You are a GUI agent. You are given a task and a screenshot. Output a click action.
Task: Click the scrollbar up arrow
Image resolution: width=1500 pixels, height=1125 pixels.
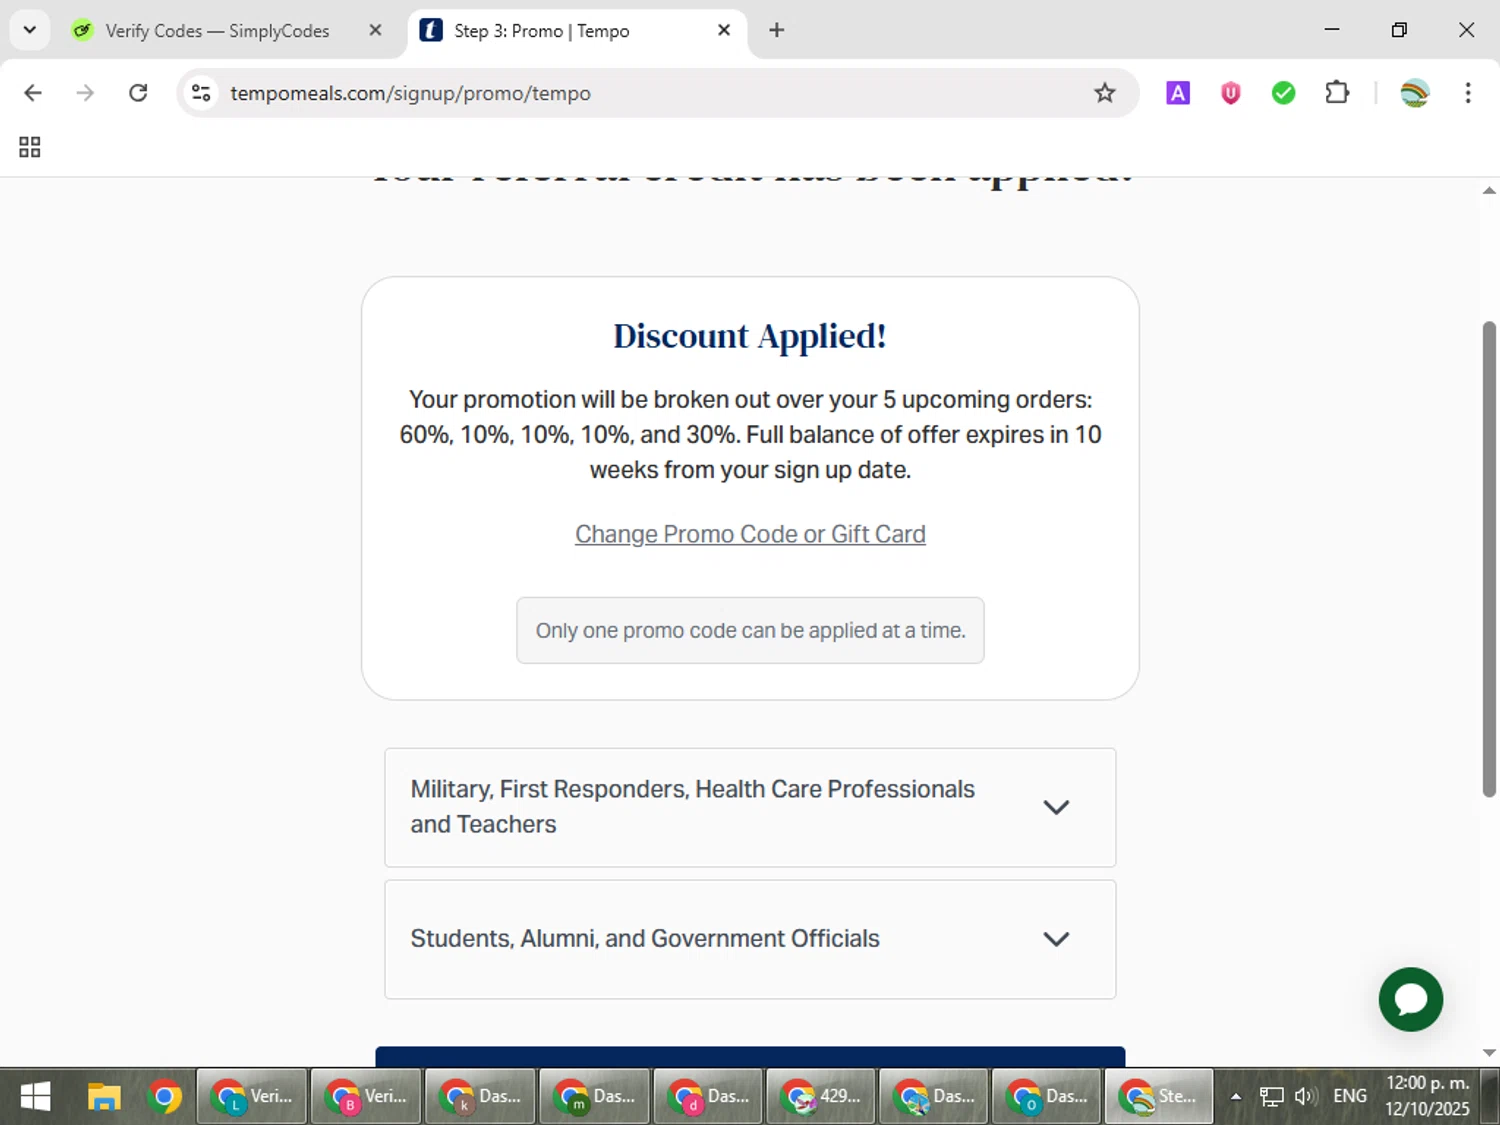(1489, 189)
